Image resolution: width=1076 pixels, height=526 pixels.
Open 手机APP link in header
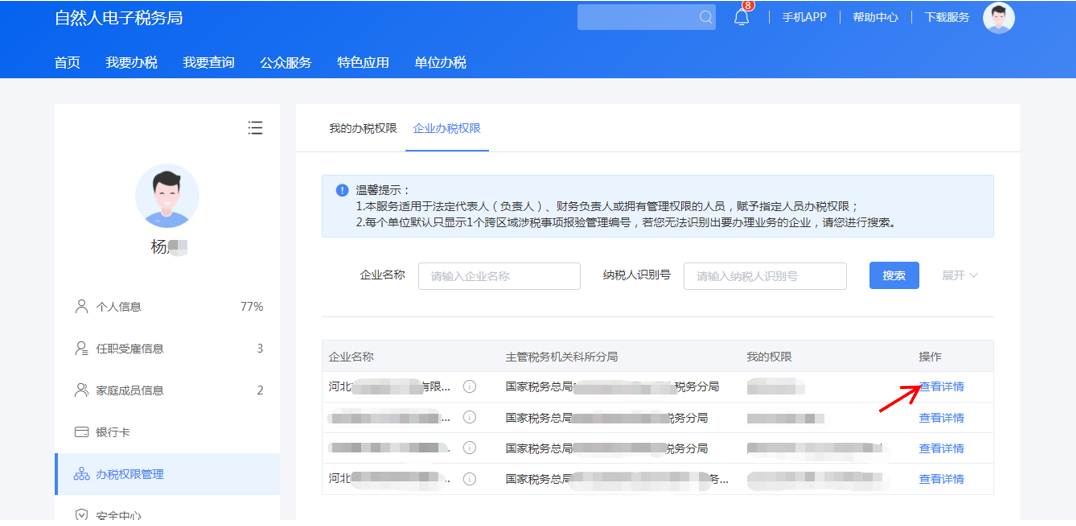pyautogui.click(x=804, y=17)
